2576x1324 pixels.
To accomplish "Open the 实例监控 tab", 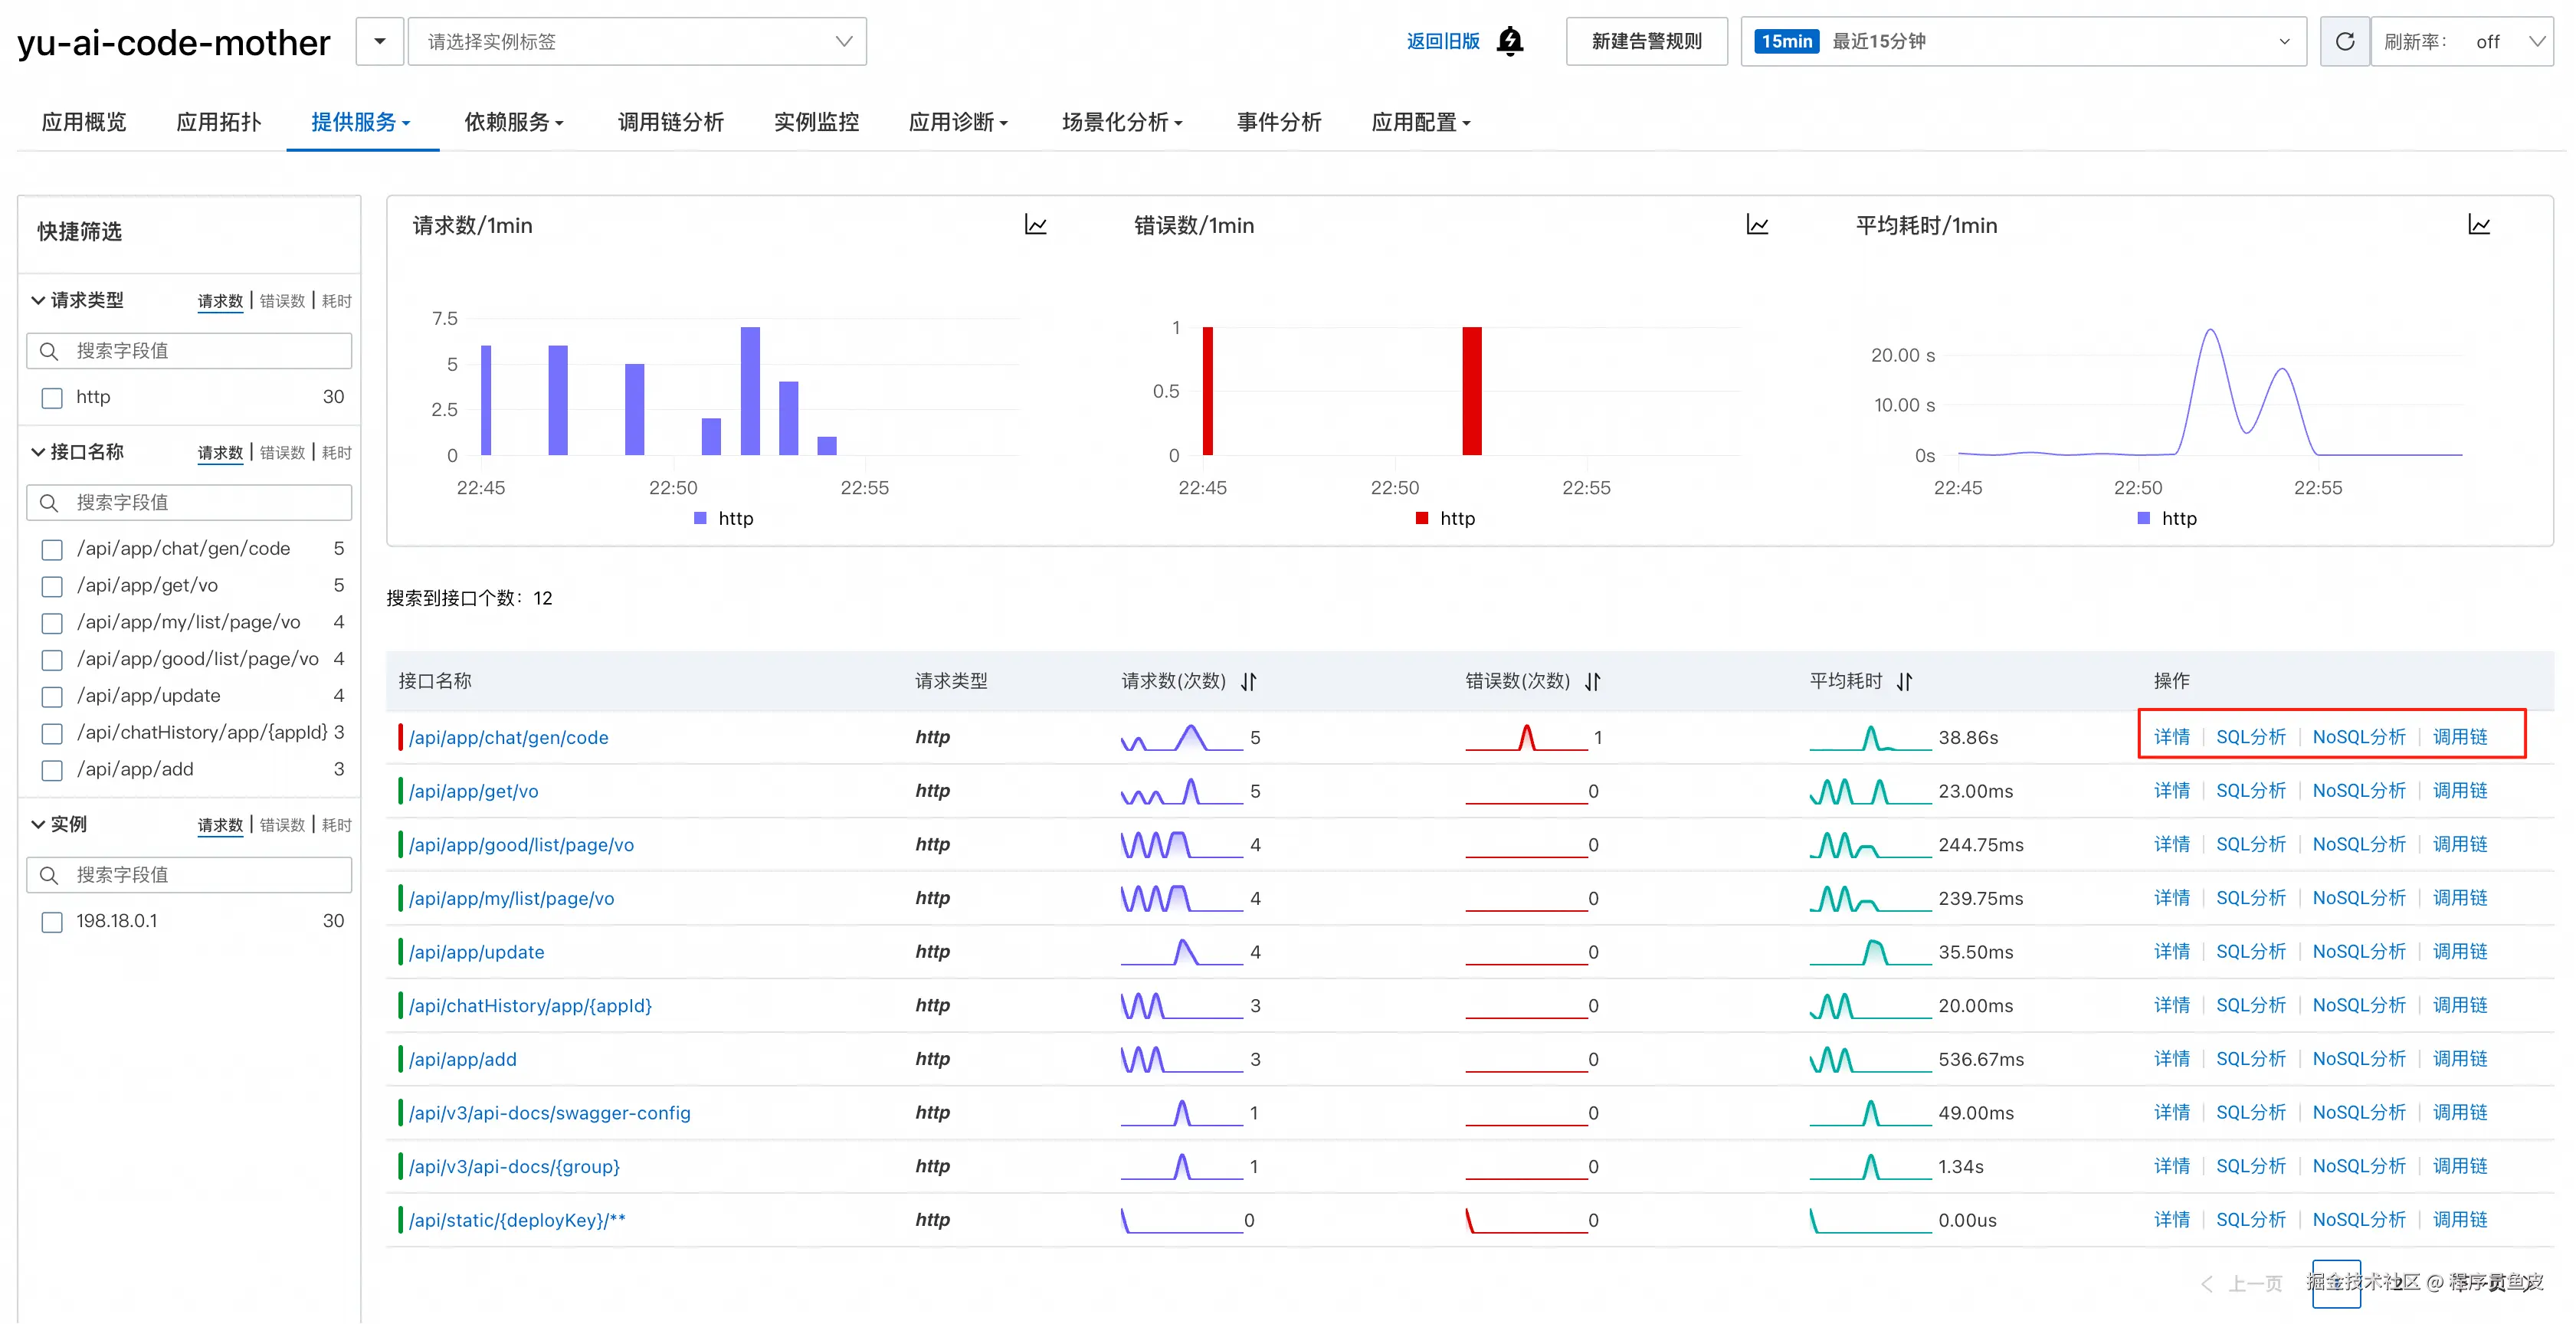I will click(x=816, y=122).
